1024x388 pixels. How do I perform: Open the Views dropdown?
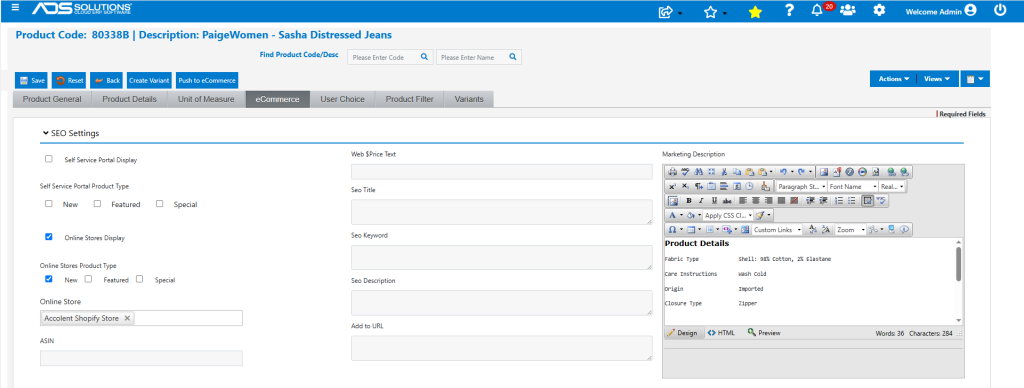pos(936,79)
